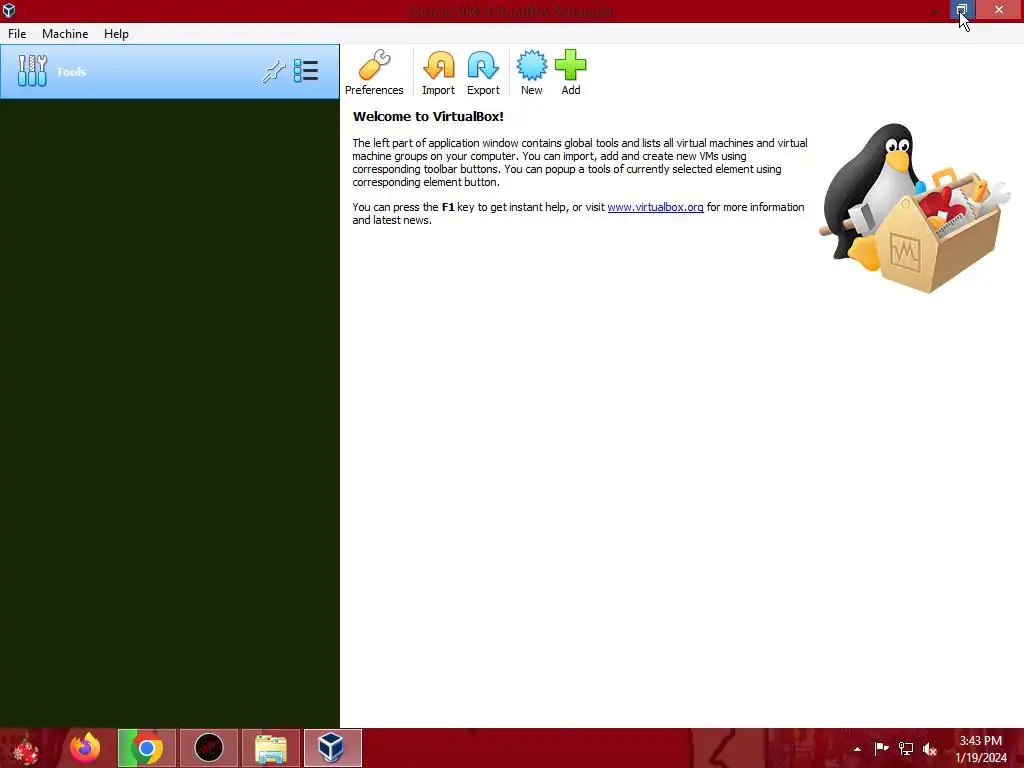Select the Tools item in left pane
The width and height of the screenshot is (1024, 768).
coord(170,72)
